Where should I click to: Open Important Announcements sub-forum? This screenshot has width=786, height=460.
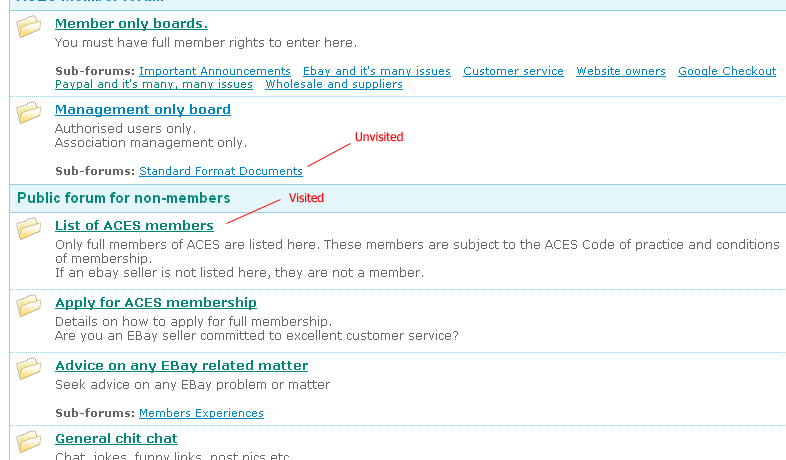tap(215, 71)
